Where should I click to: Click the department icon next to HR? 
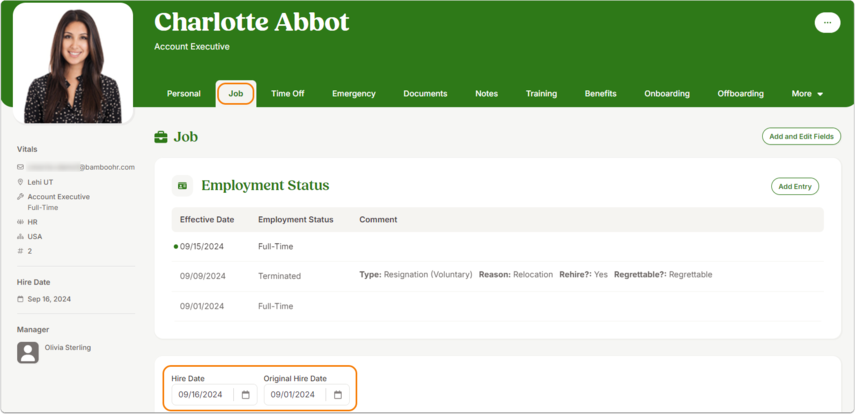tap(20, 222)
